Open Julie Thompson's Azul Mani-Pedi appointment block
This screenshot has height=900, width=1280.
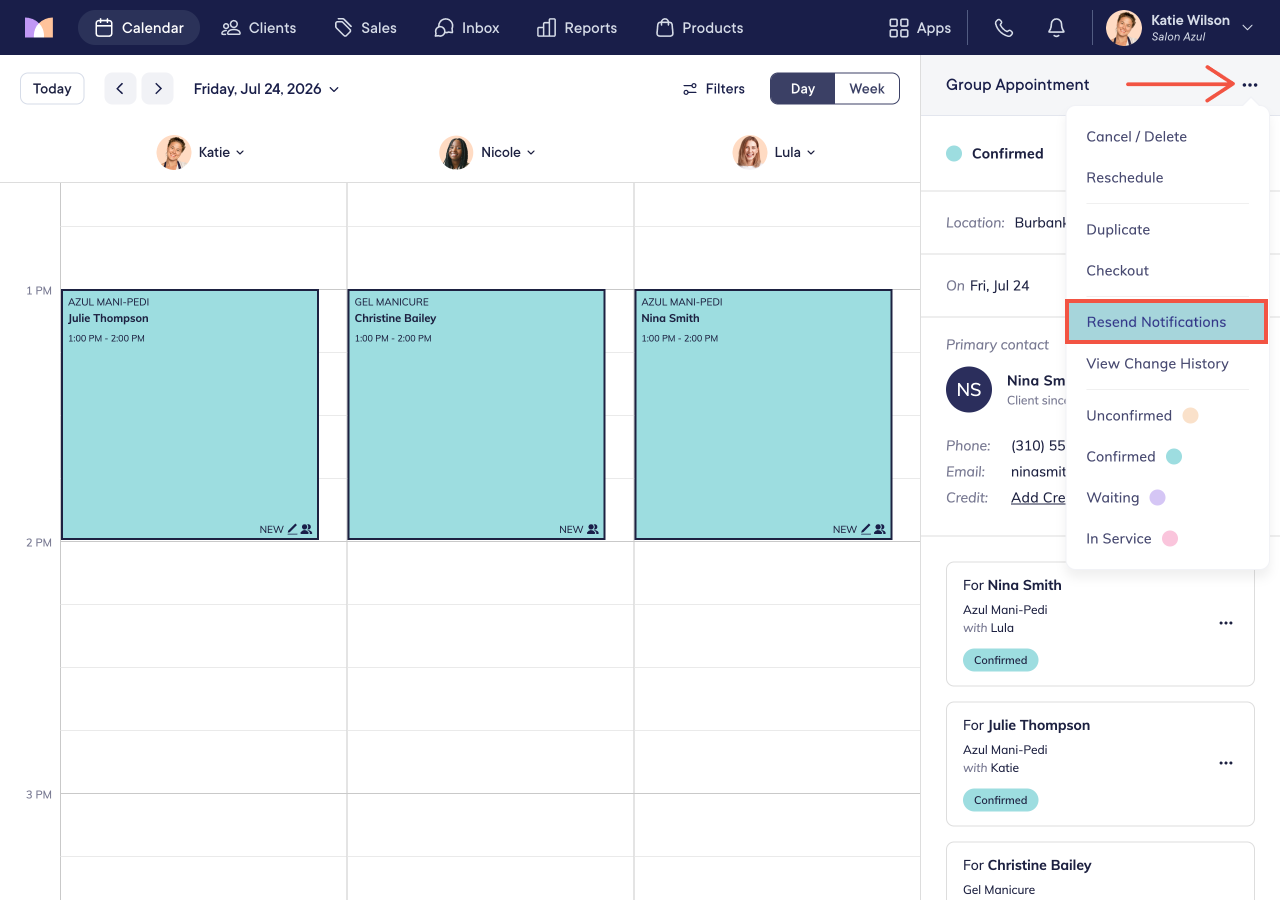coord(190,415)
